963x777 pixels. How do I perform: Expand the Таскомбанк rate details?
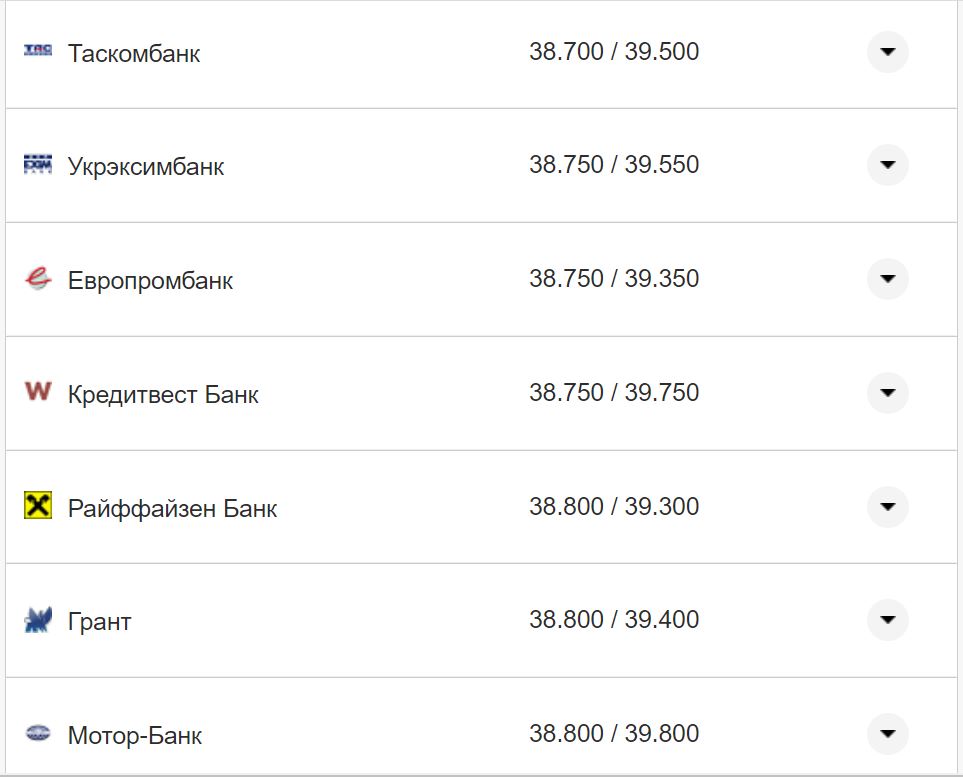(887, 51)
